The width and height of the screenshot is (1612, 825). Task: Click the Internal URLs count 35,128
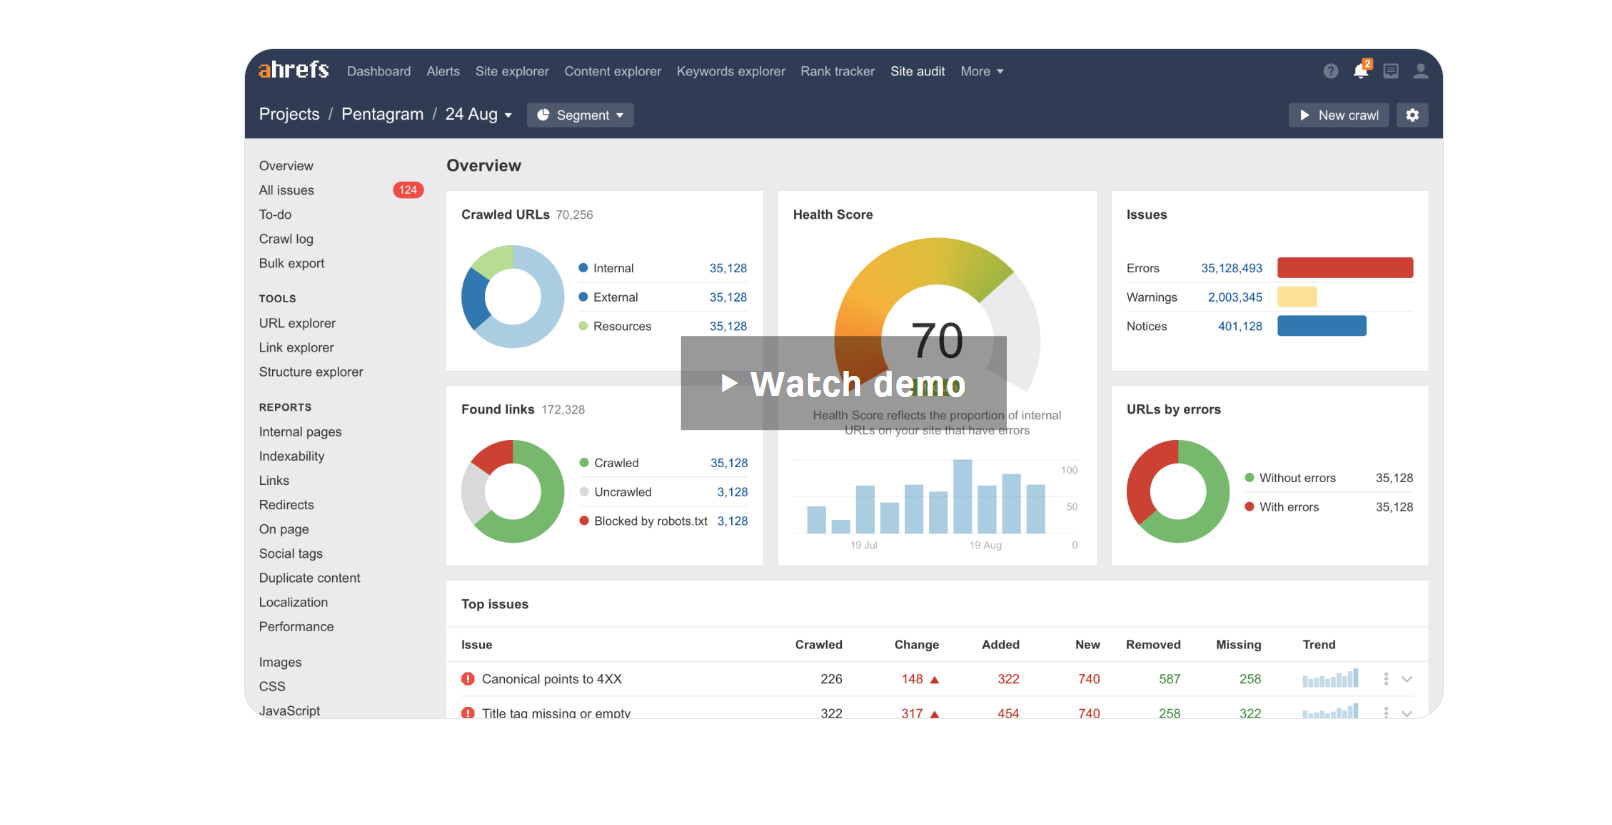tap(728, 268)
